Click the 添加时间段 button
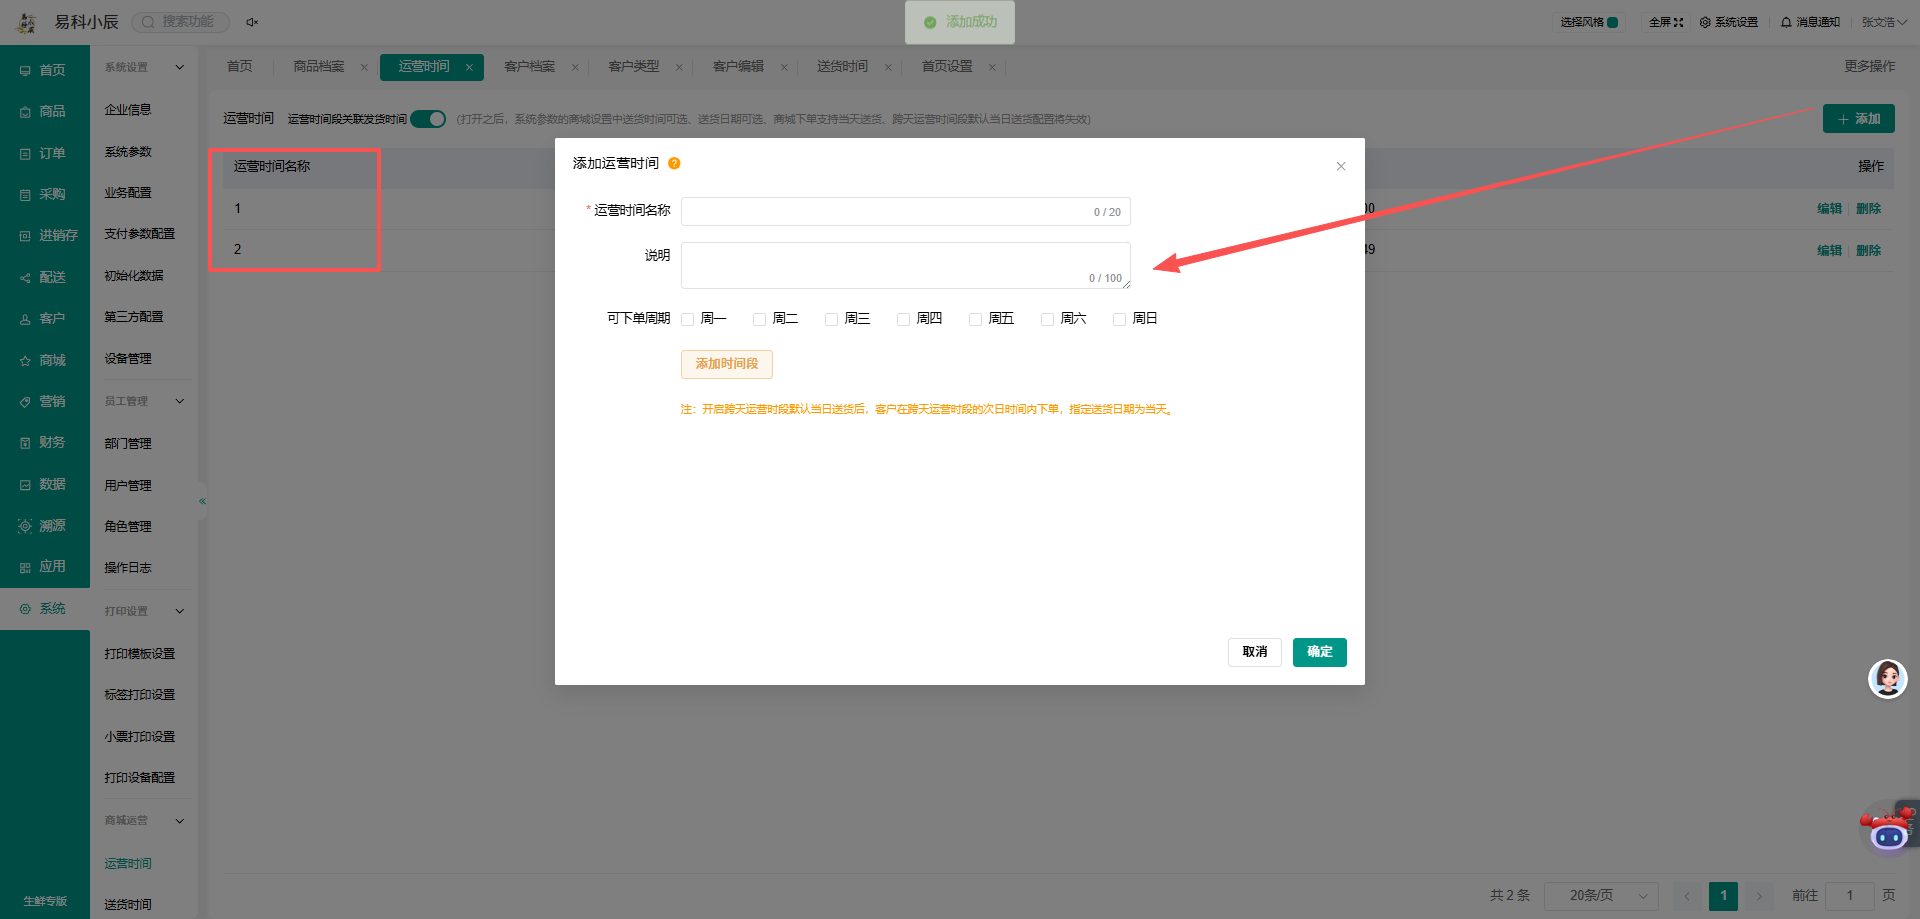Screen dimensions: 1920x919 coord(727,364)
